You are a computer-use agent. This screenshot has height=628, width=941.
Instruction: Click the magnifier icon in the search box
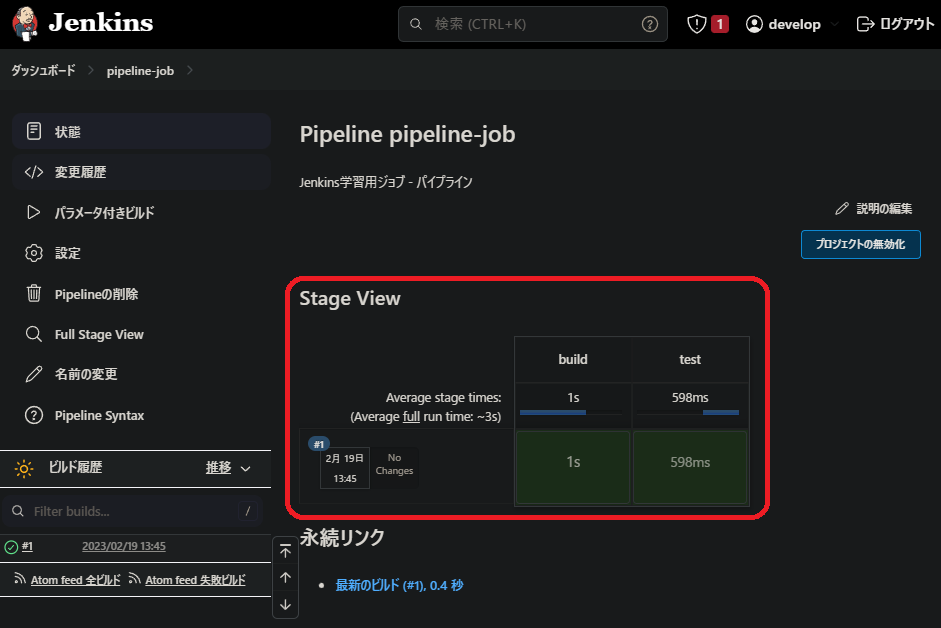click(415, 24)
